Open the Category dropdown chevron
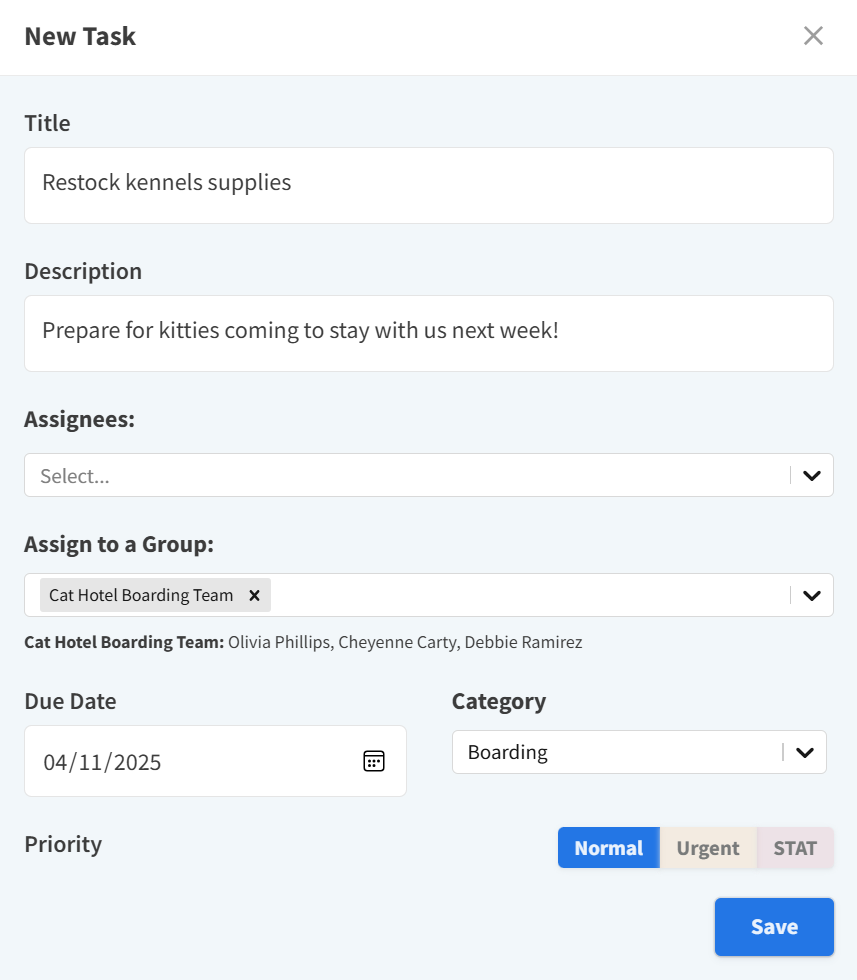This screenshot has height=980, width=857. point(804,751)
